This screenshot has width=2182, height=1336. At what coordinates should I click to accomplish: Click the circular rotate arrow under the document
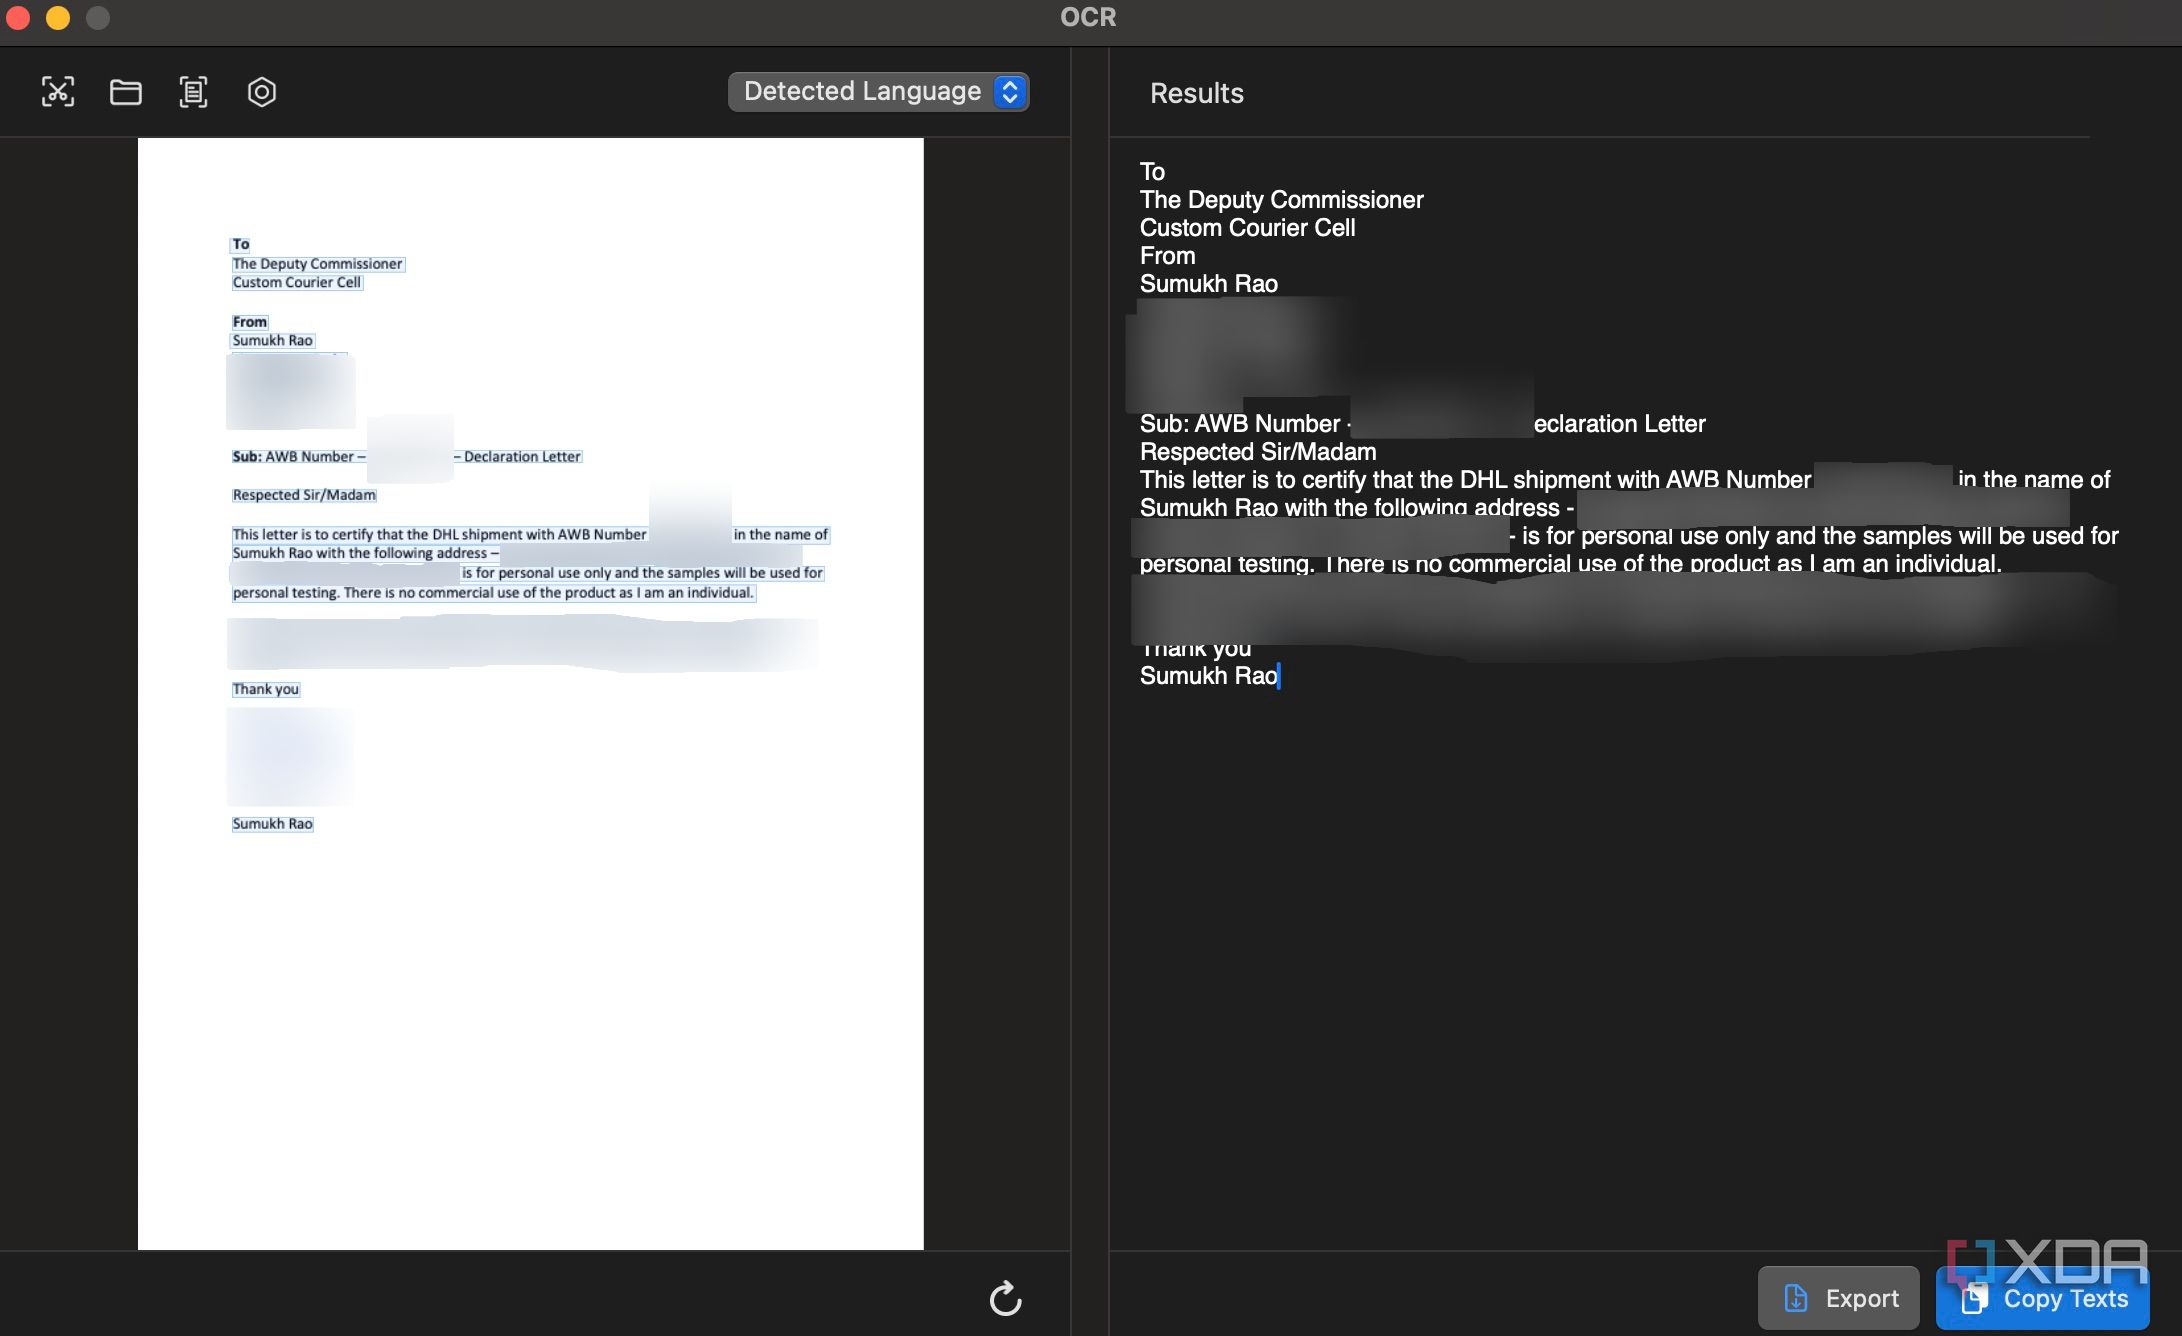(1005, 1298)
